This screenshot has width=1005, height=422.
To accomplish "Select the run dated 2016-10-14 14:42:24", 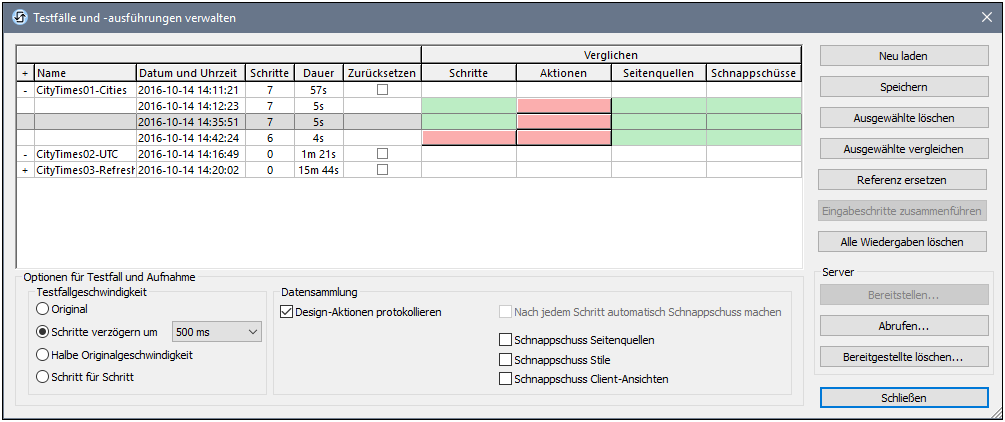I will click(x=191, y=137).
